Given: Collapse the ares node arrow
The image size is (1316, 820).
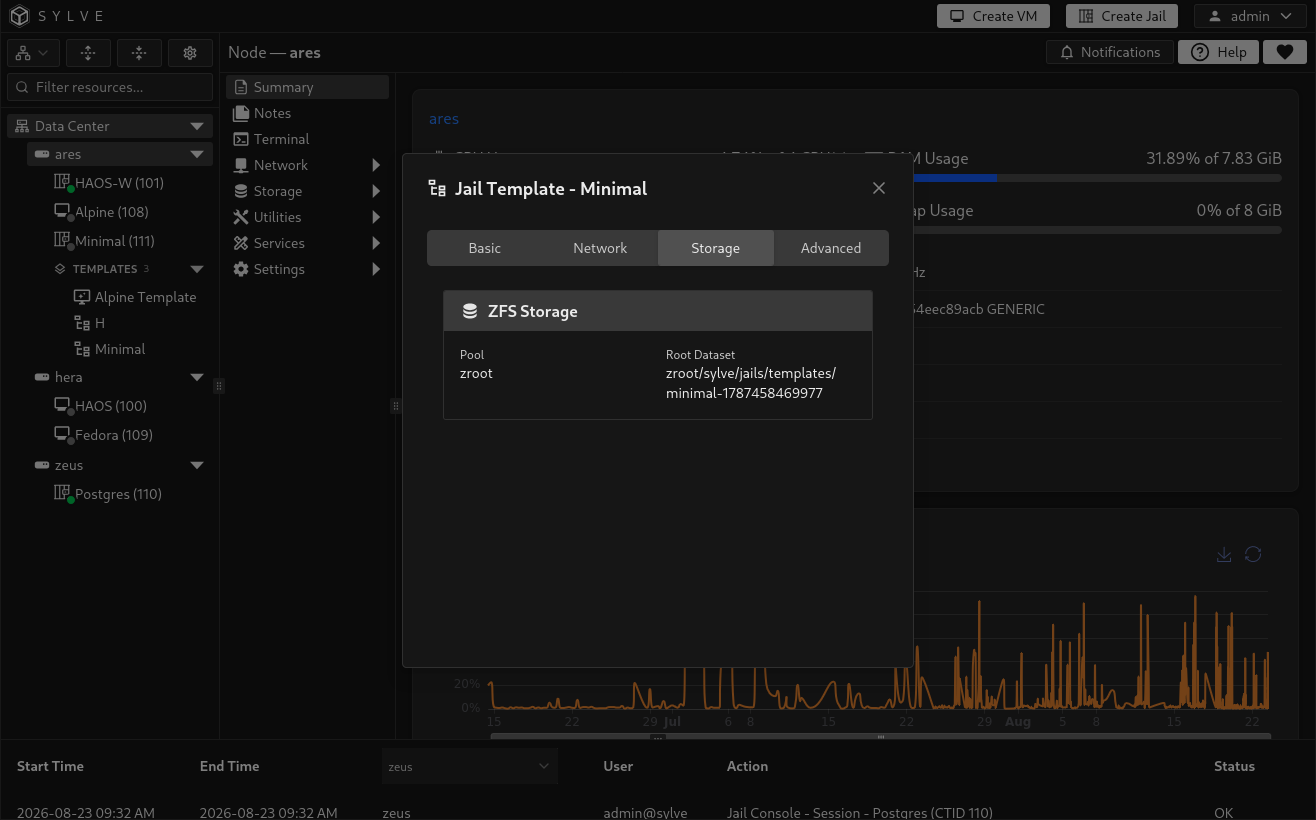Looking at the screenshot, I should [197, 154].
